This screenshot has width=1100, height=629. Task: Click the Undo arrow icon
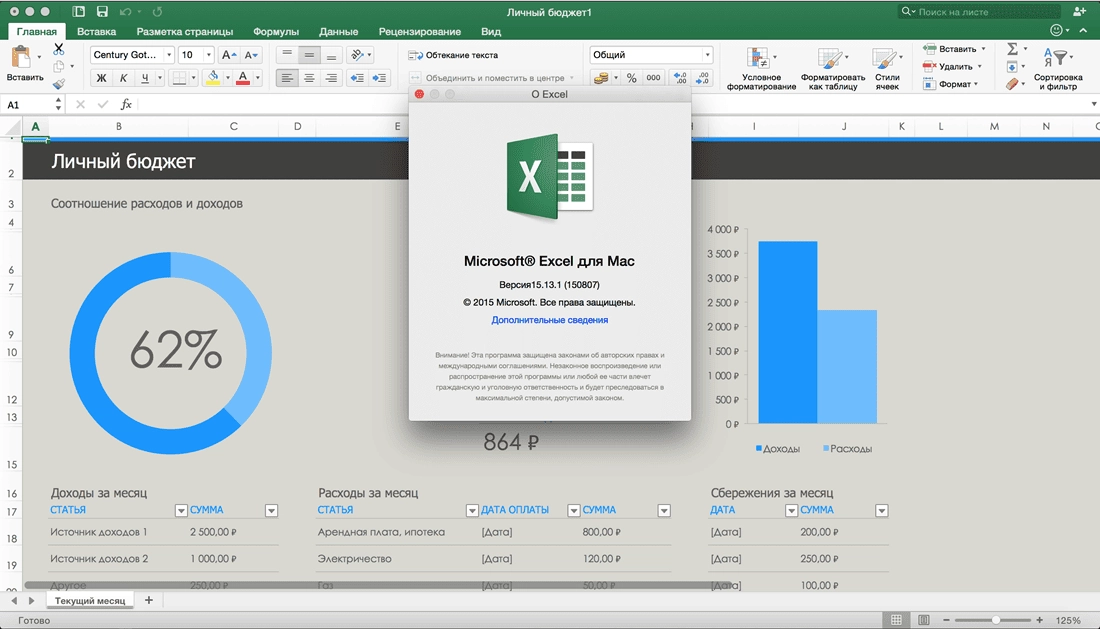[x=126, y=11]
